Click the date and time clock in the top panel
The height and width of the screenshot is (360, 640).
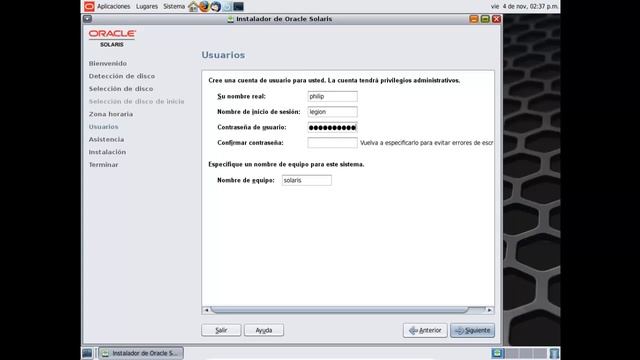click(x=524, y=6)
